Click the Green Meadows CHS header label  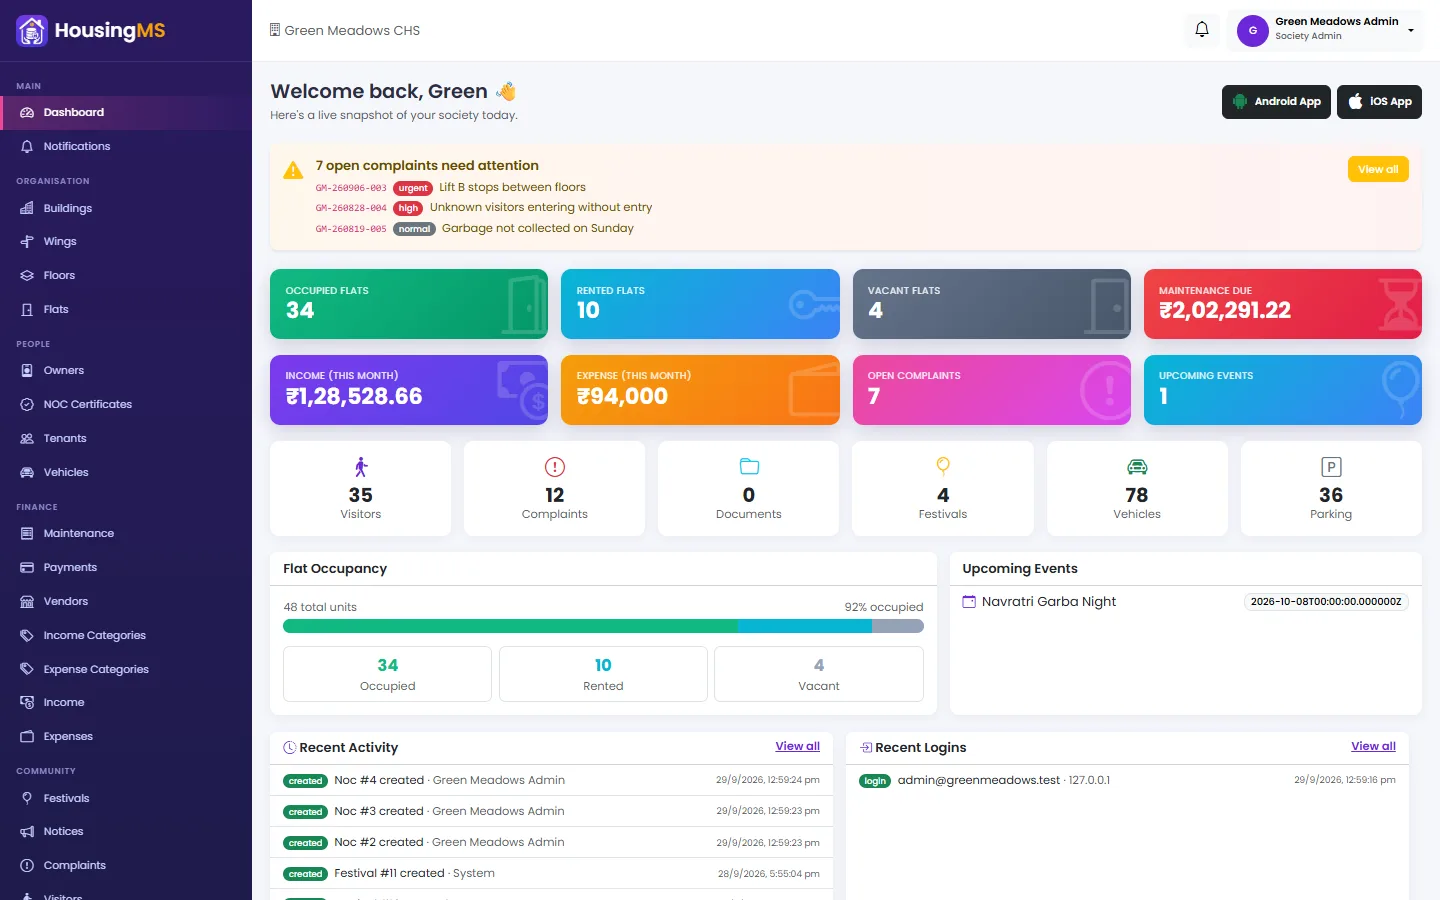(345, 31)
